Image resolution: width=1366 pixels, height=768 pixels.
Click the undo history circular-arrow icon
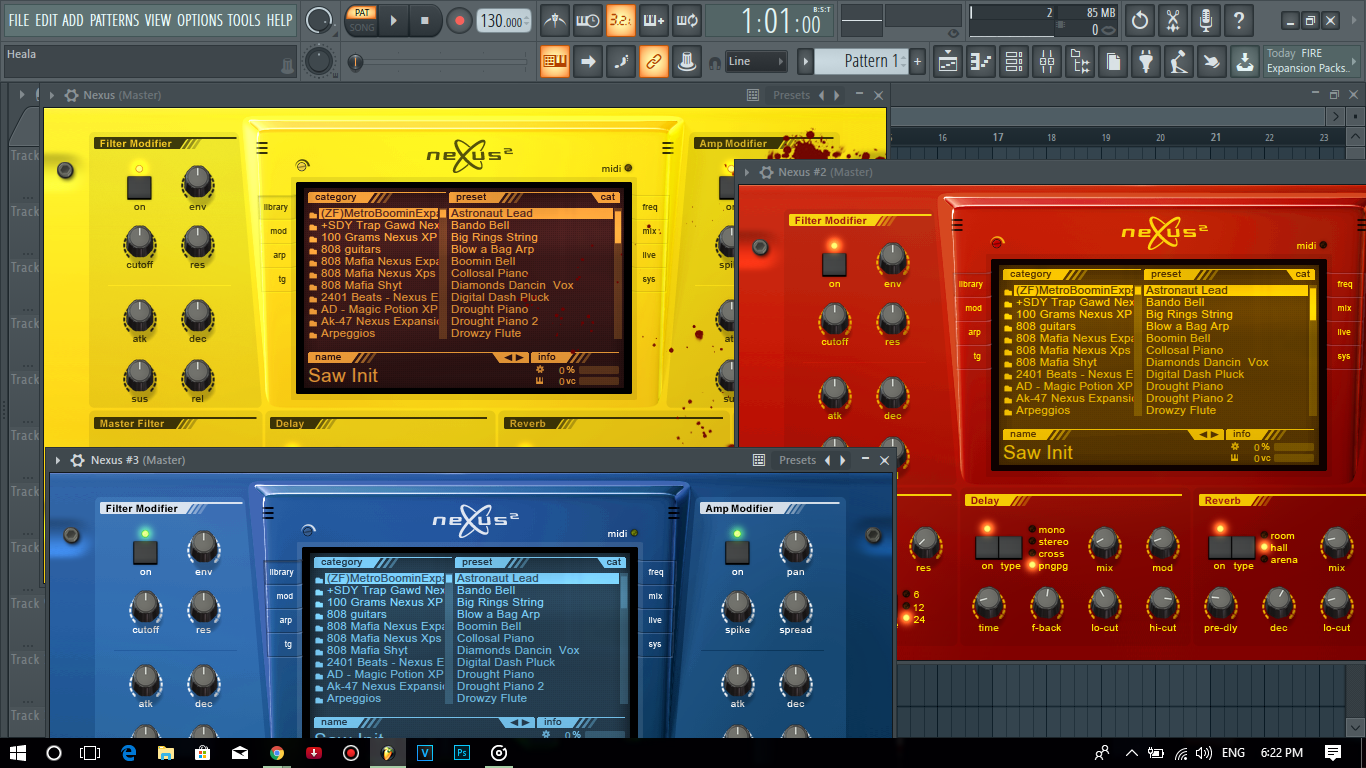(1140, 20)
